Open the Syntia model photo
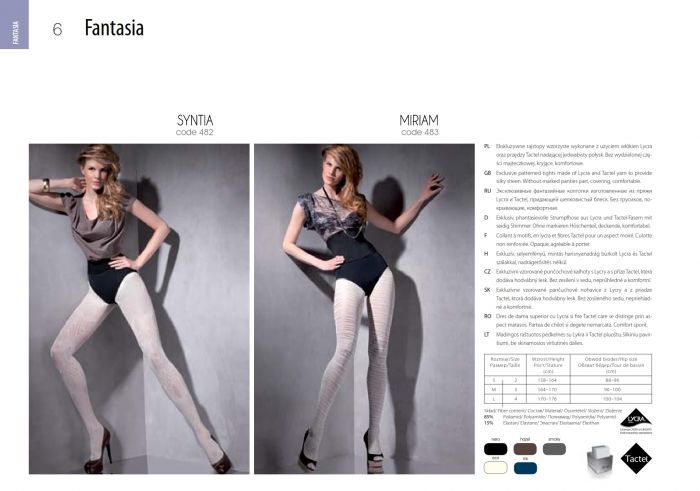Image resolution: width=700 pixels, height=491 pixels. (x=139, y=309)
